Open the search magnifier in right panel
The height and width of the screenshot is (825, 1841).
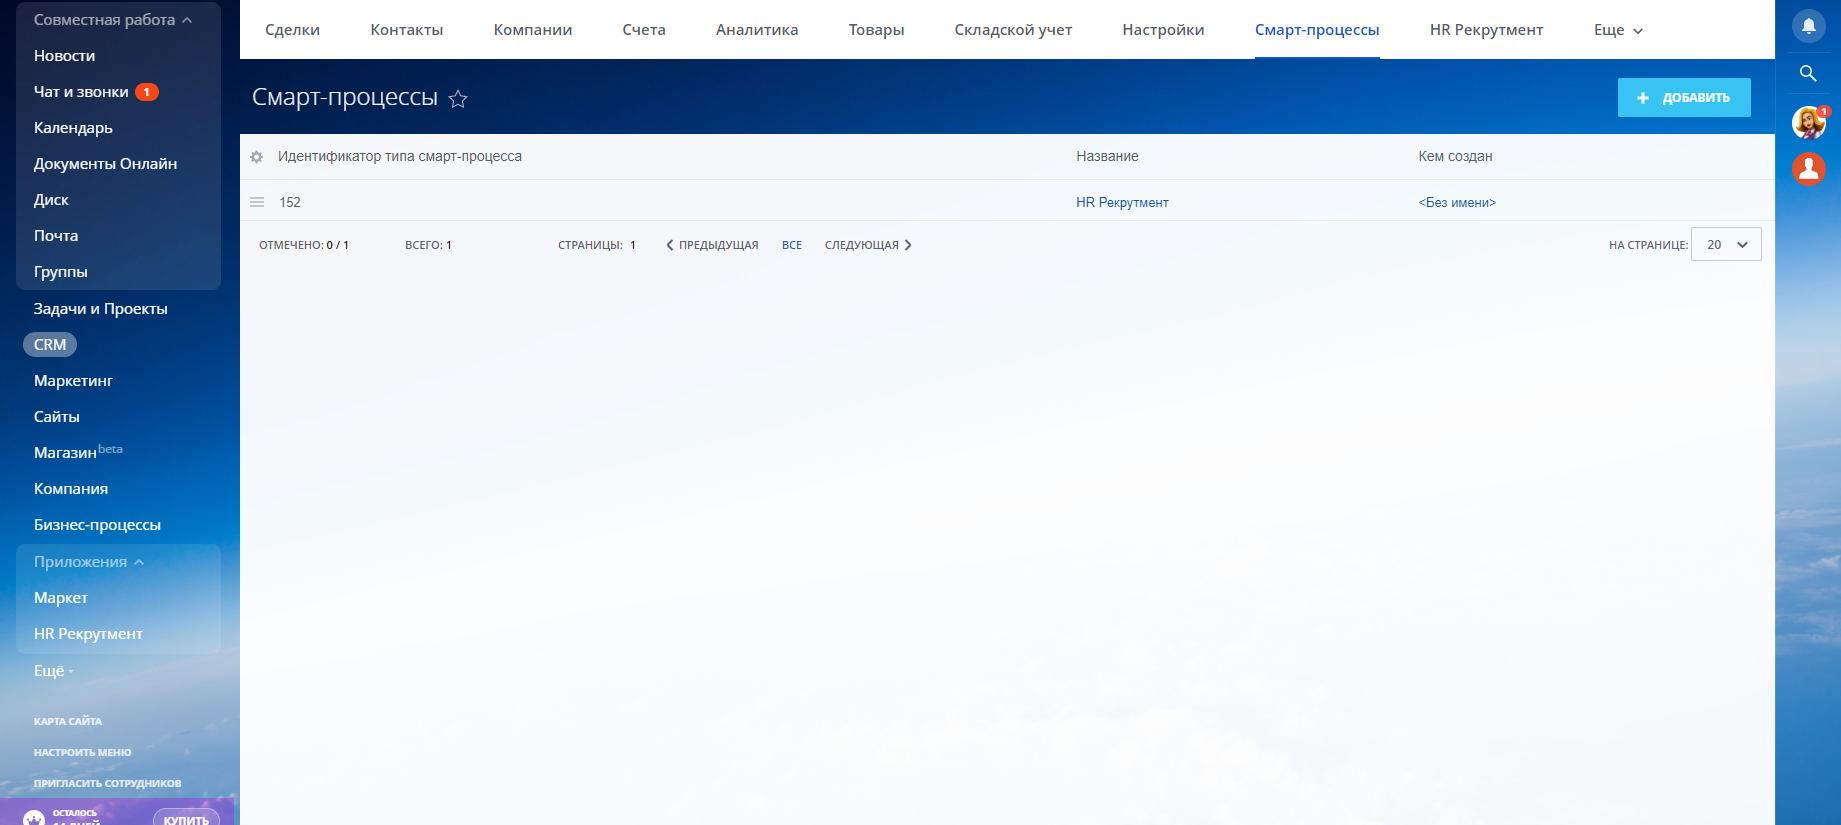(1808, 73)
